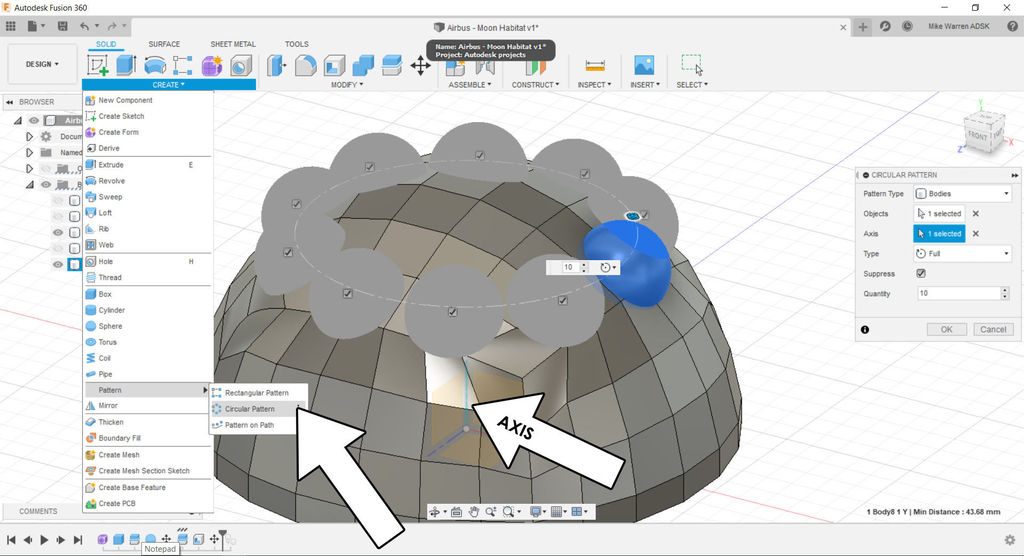Image resolution: width=1024 pixels, height=556 pixels.
Task: Uncheck the Suppress checkbox
Action: [921, 273]
